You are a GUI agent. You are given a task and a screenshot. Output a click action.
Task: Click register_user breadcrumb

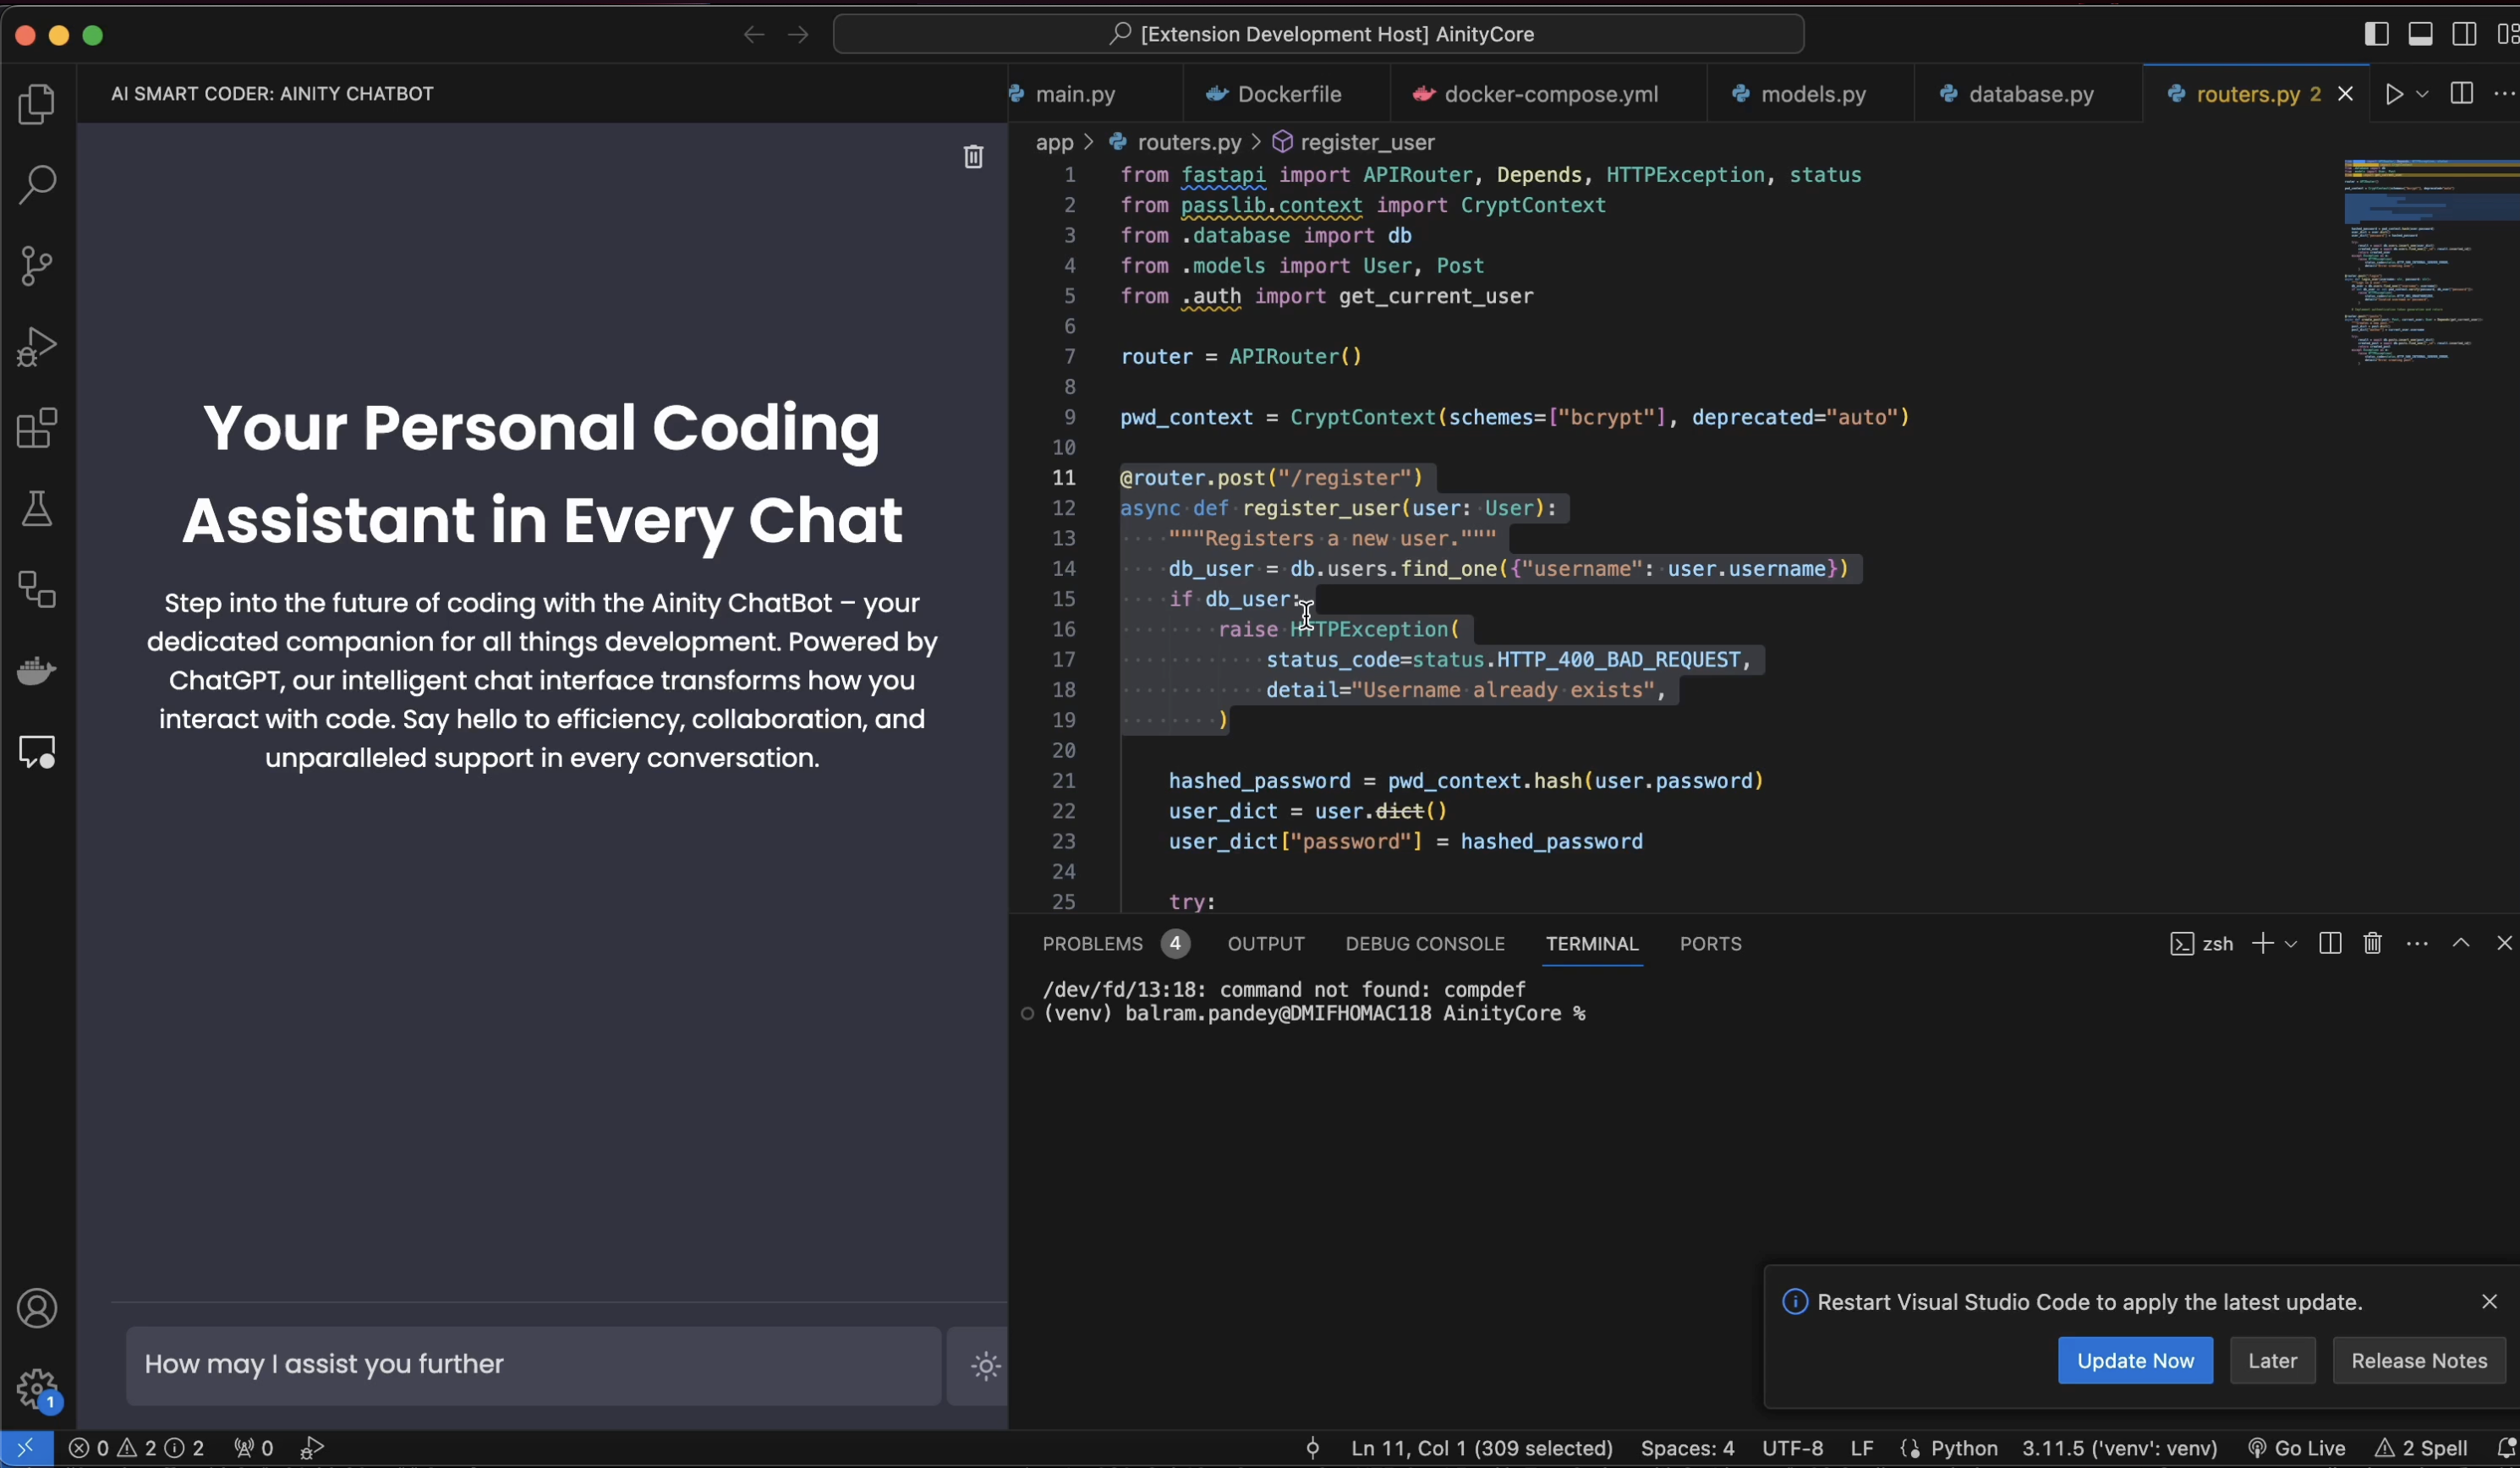(1367, 143)
